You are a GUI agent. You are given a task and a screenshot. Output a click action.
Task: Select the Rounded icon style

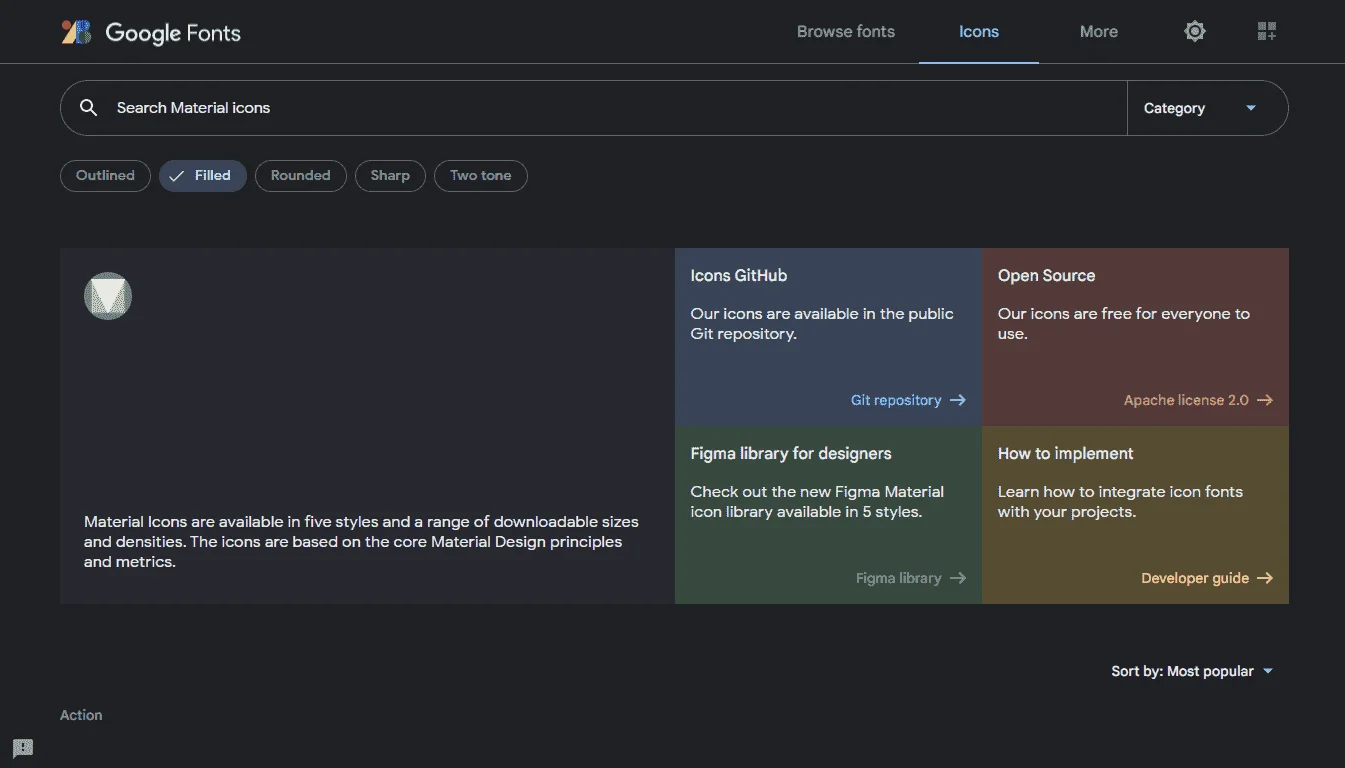pyautogui.click(x=301, y=176)
